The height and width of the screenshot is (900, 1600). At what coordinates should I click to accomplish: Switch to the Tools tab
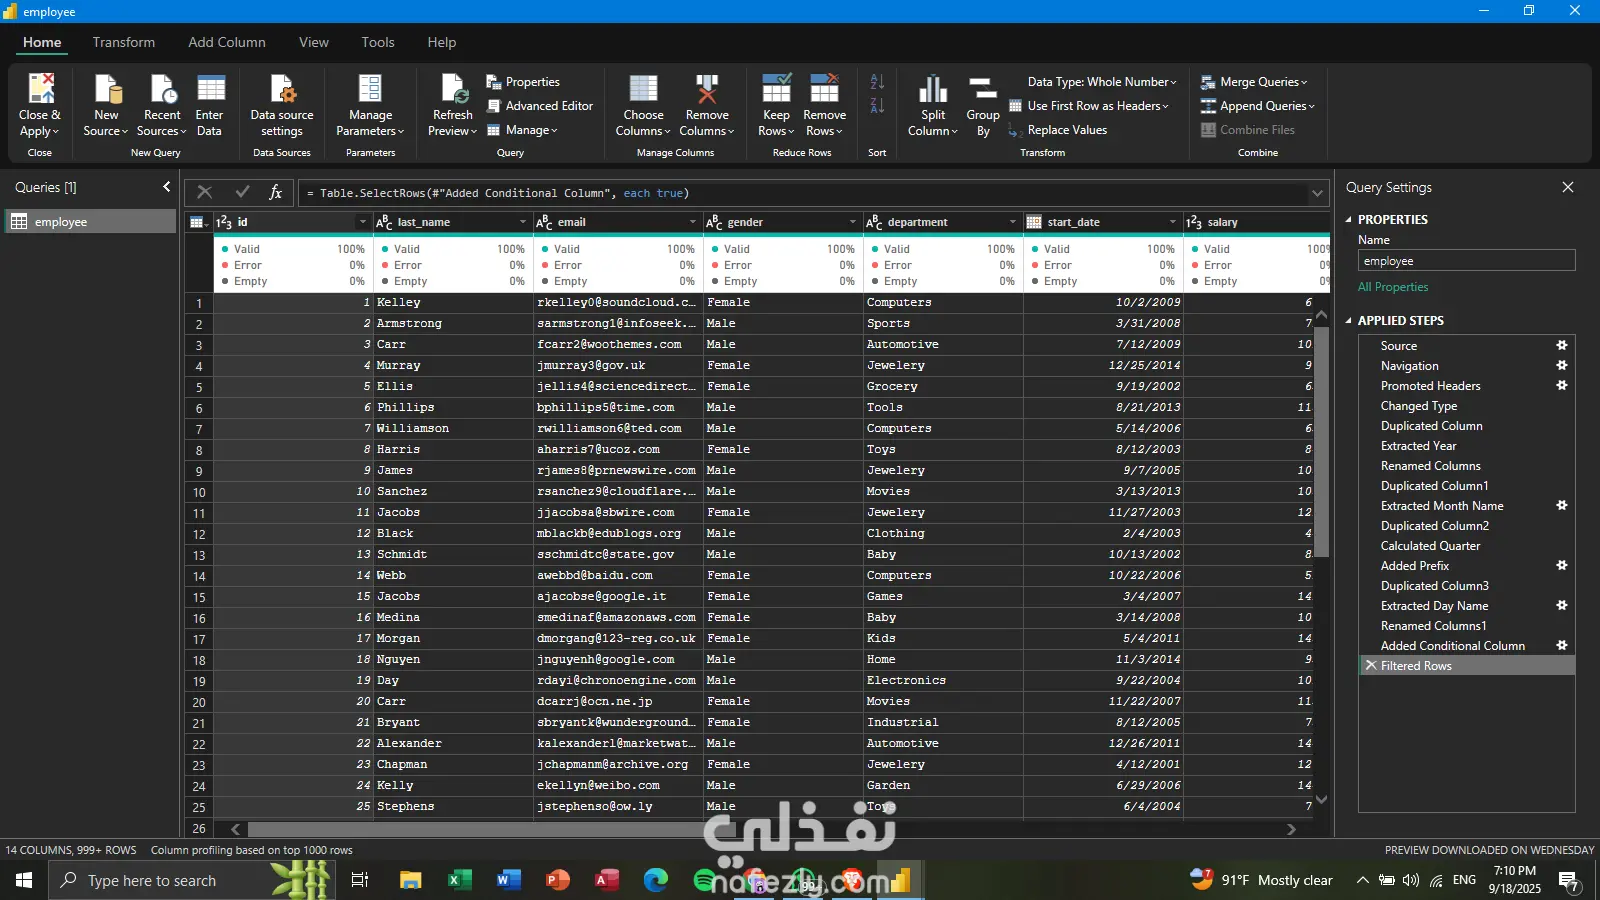pyautogui.click(x=378, y=42)
